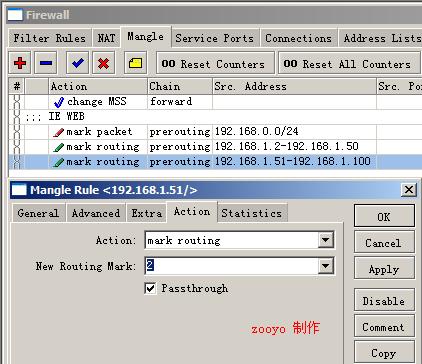This screenshot has height=364, width=422.
Task: Select mark packet rule row
Action: (x=215, y=132)
